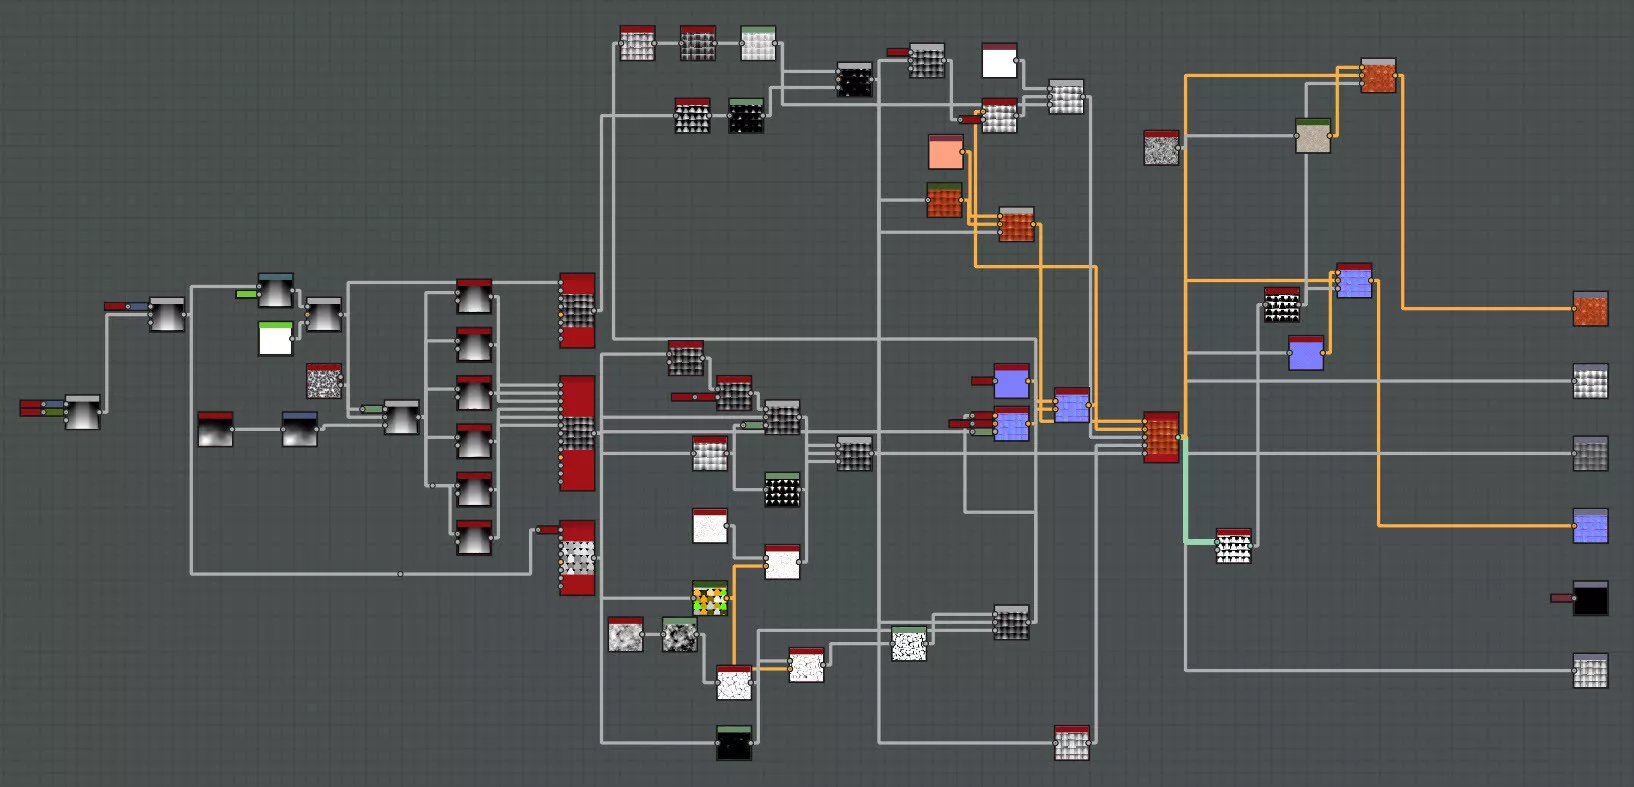Select the solid black output node
The image size is (1634, 787).
pyautogui.click(x=1590, y=599)
